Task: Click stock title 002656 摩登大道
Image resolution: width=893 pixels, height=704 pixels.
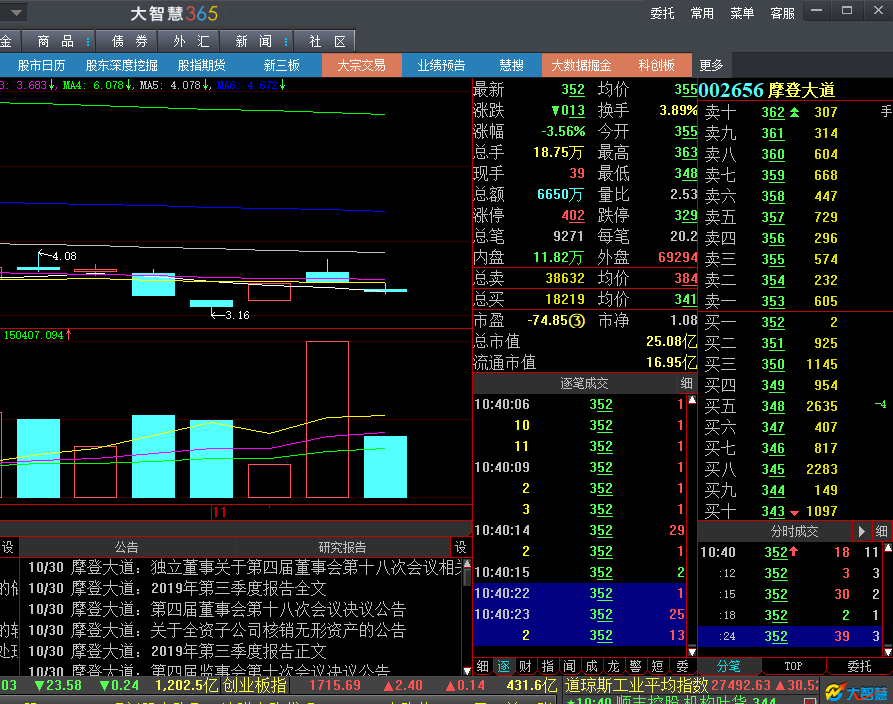Action: [766, 90]
